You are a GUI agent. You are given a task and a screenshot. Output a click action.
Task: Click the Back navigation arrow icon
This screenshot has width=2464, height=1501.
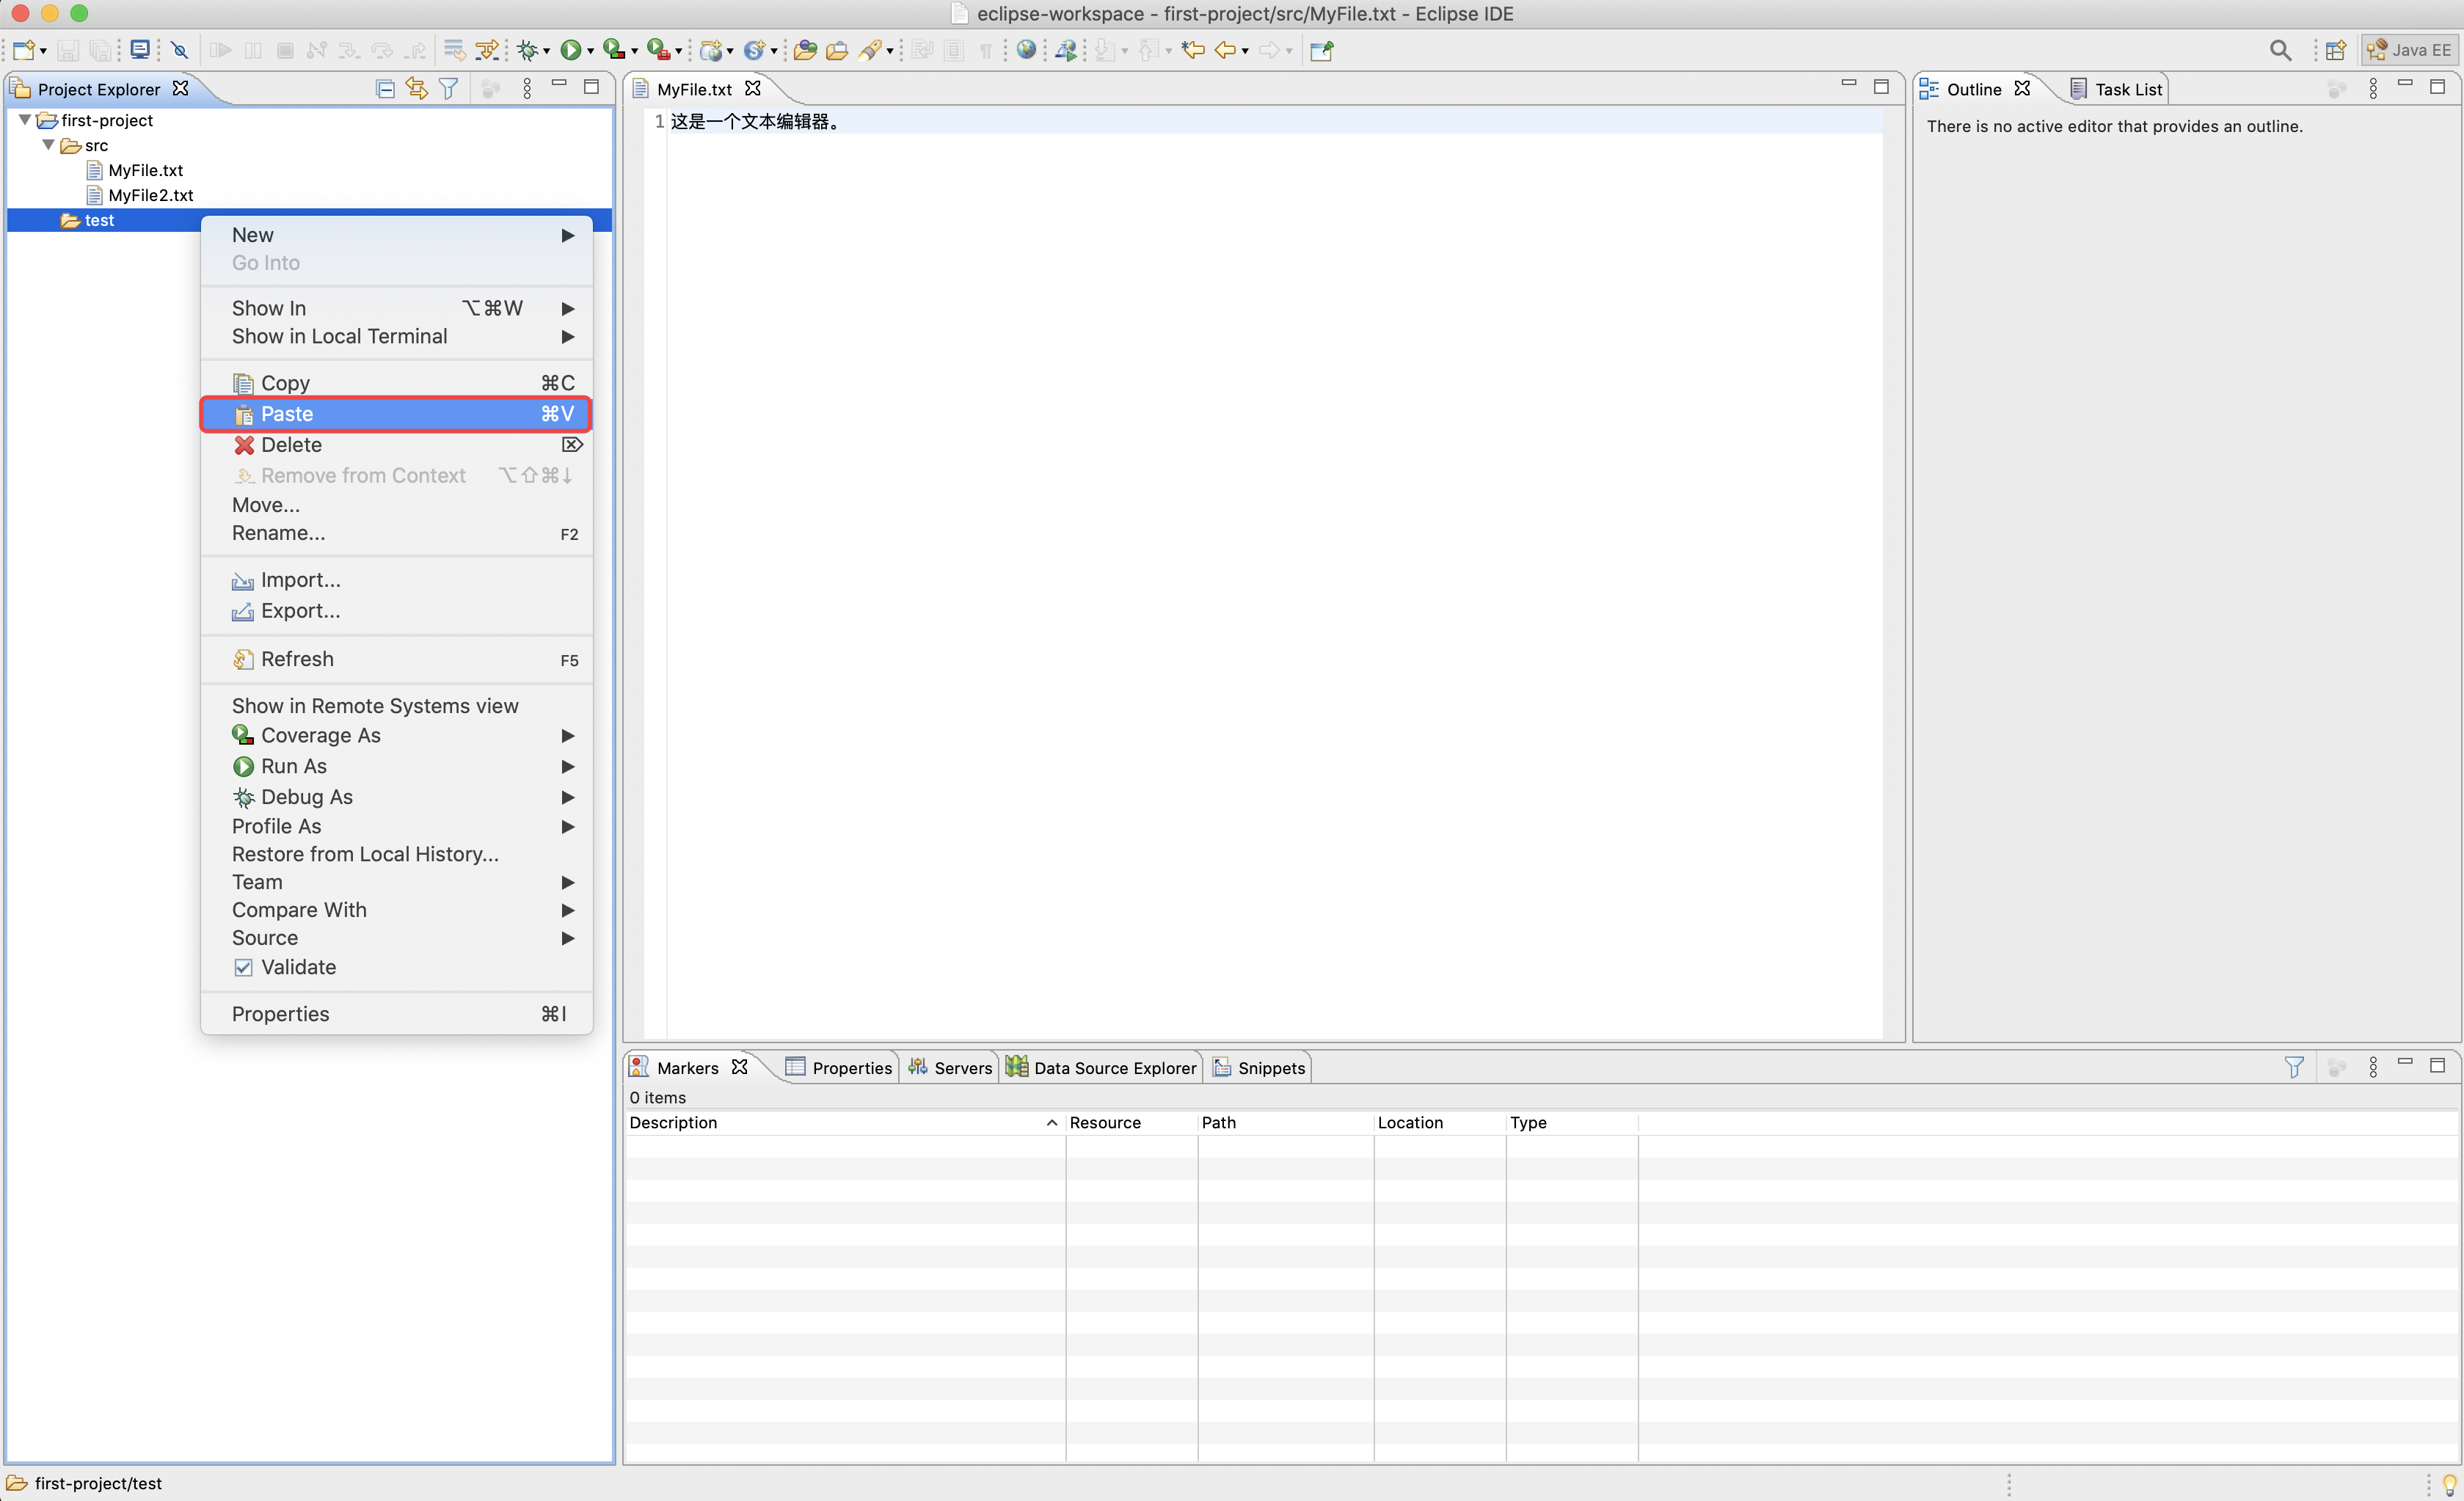point(1225,50)
